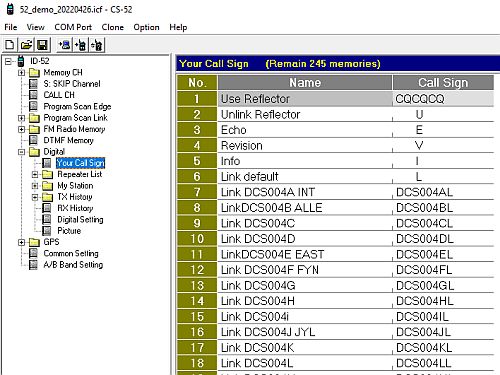Image resolution: width=500 pixels, height=375 pixels.
Task: Click the Write to transceiver clone icon
Action: (81, 45)
